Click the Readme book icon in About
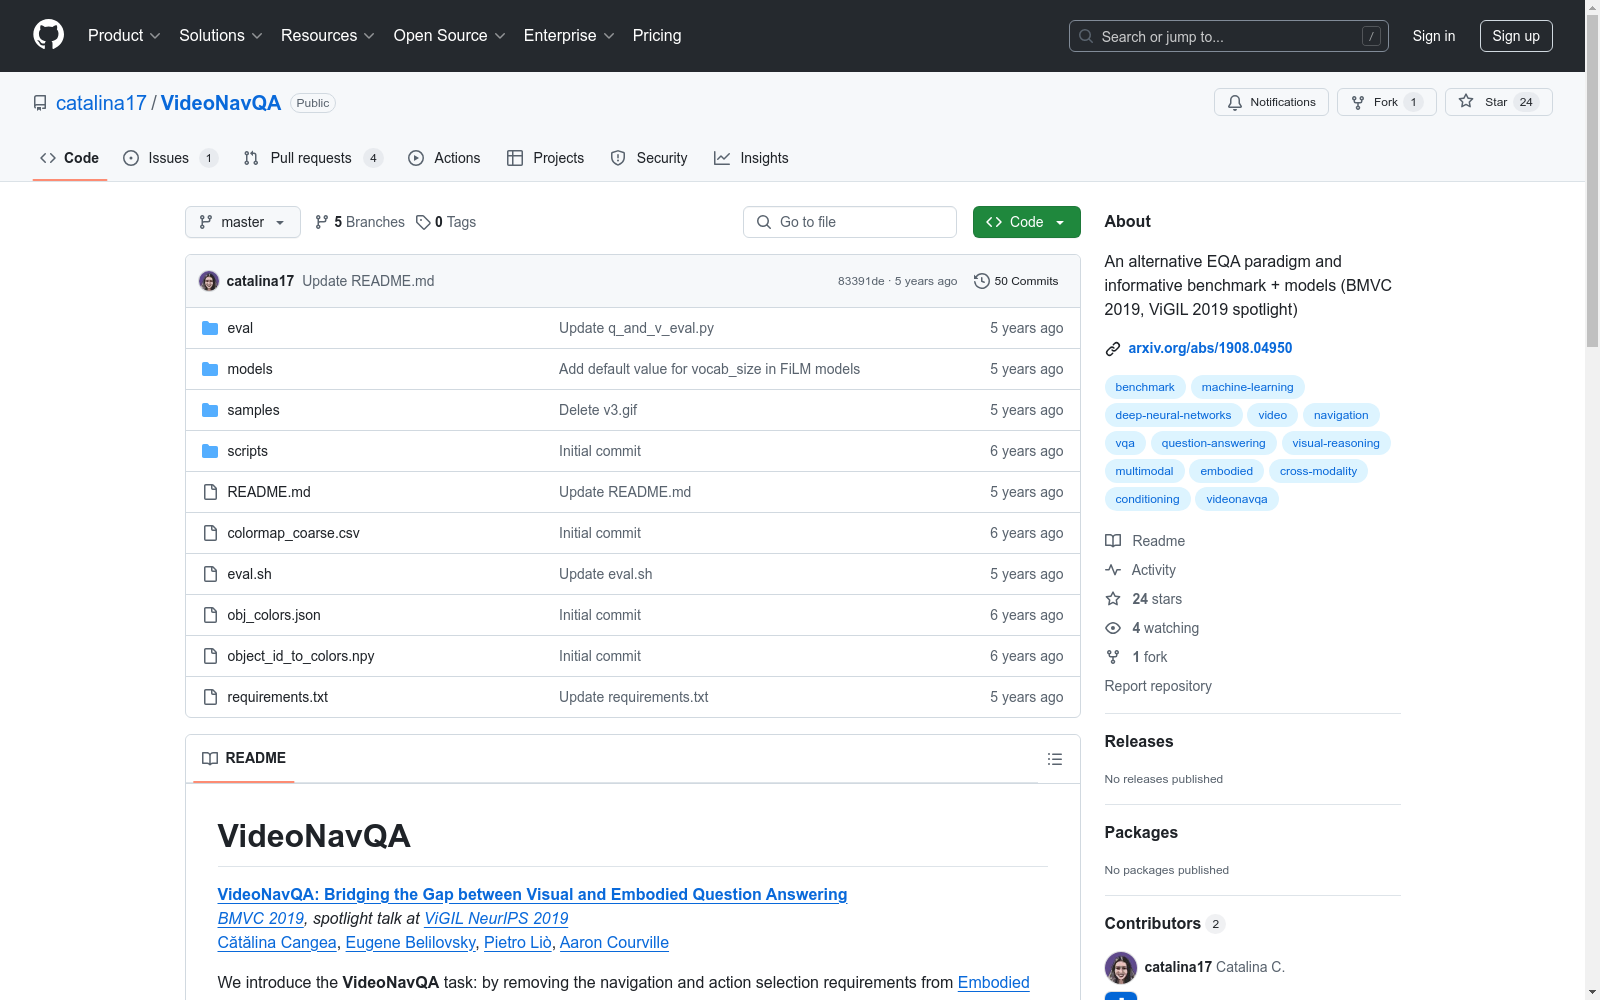This screenshot has width=1600, height=1000. [1113, 541]
